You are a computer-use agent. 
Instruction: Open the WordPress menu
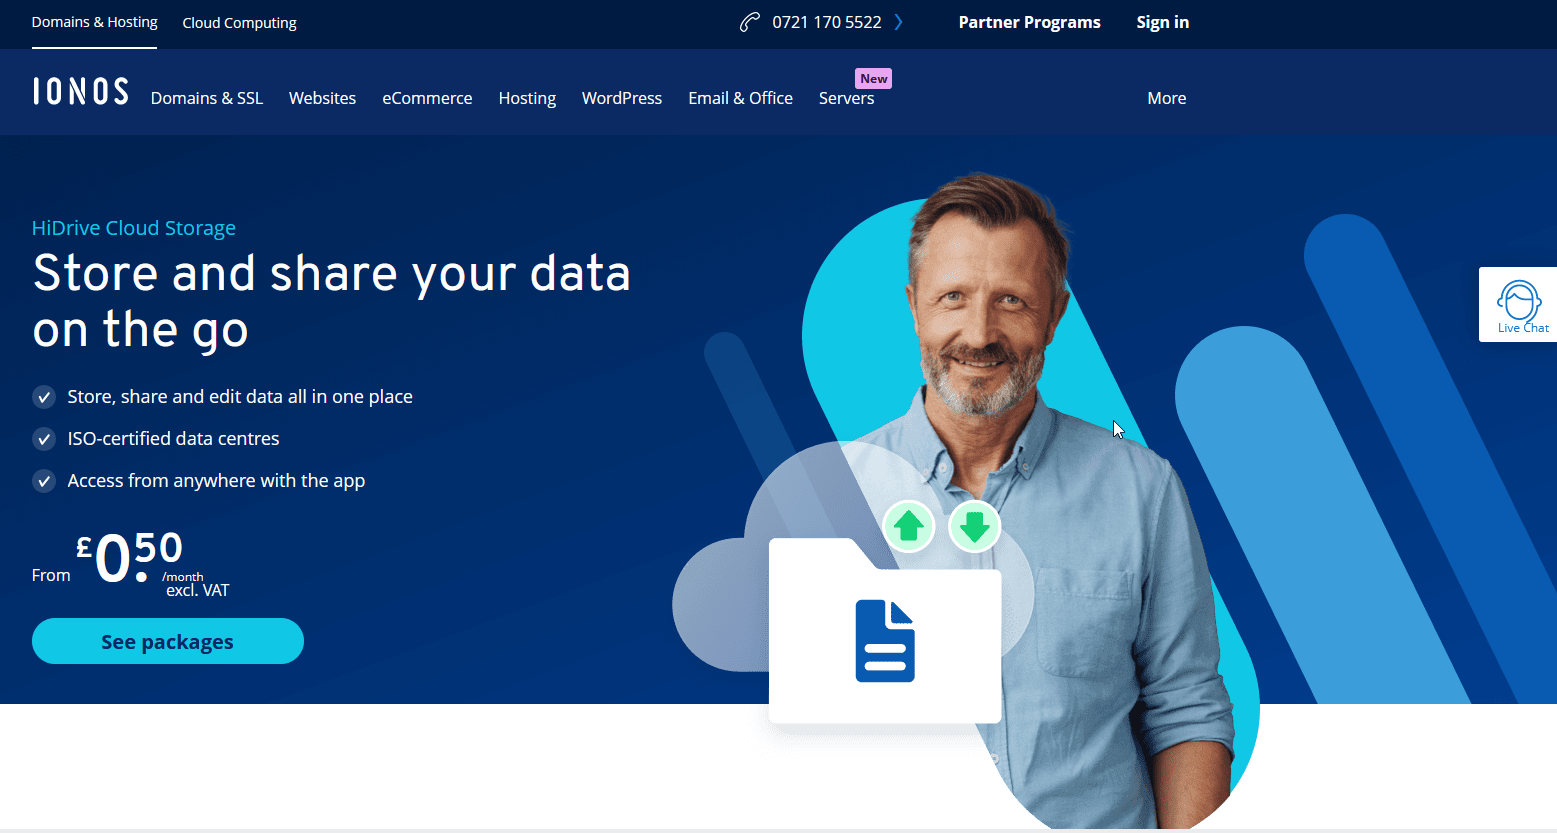(x=622, y=98)
